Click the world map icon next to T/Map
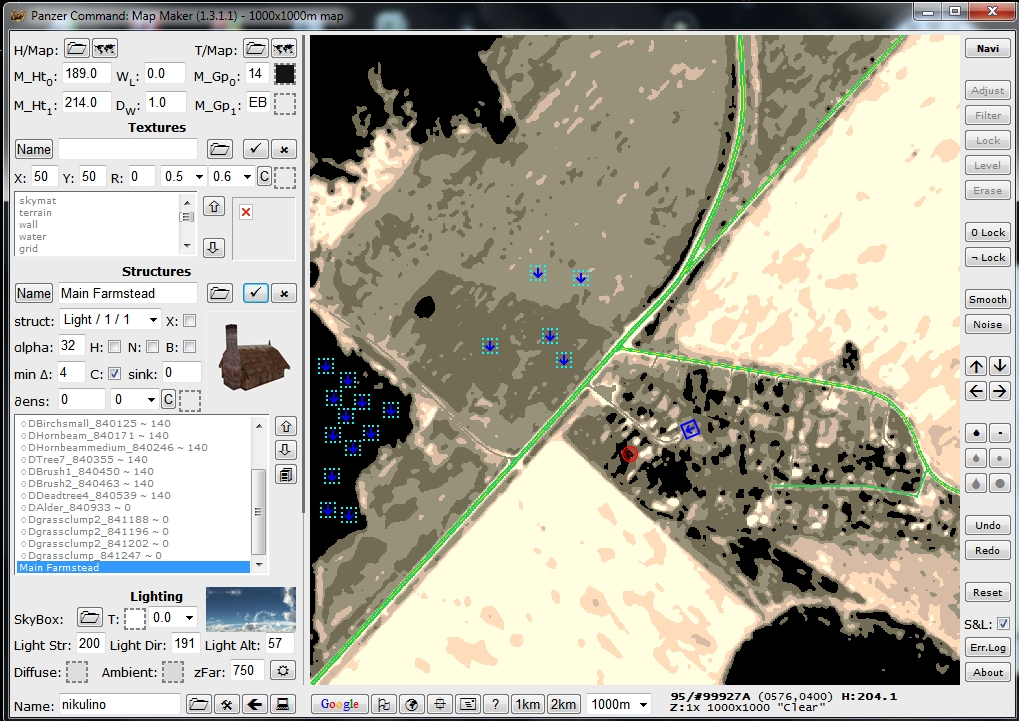This screenshot has height=721, width=1019. pyautogui.click(x=284, y=49)
